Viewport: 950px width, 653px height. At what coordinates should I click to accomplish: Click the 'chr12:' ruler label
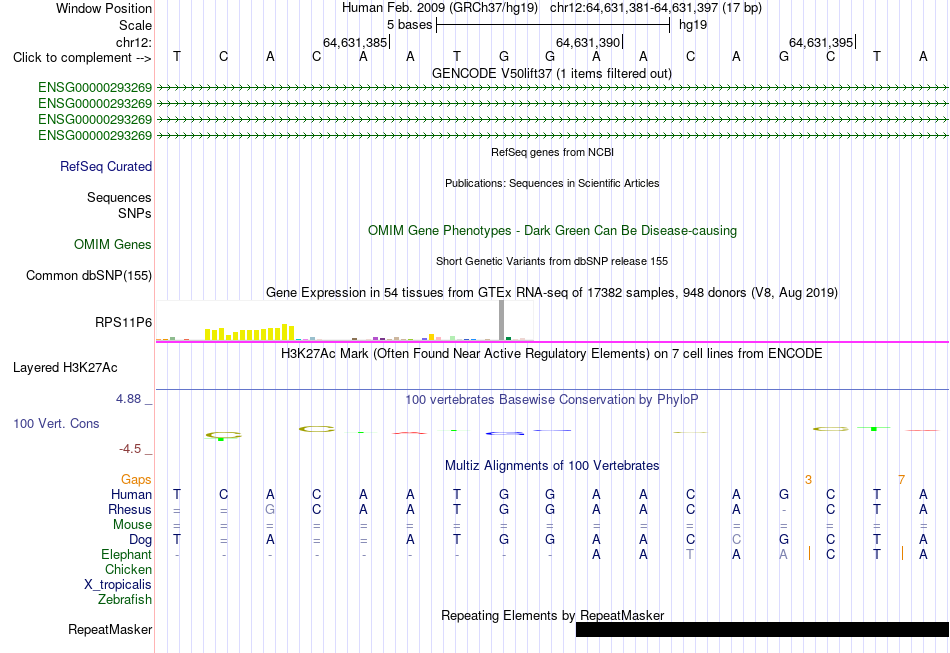pyautogui.click(x=134, y=42)
